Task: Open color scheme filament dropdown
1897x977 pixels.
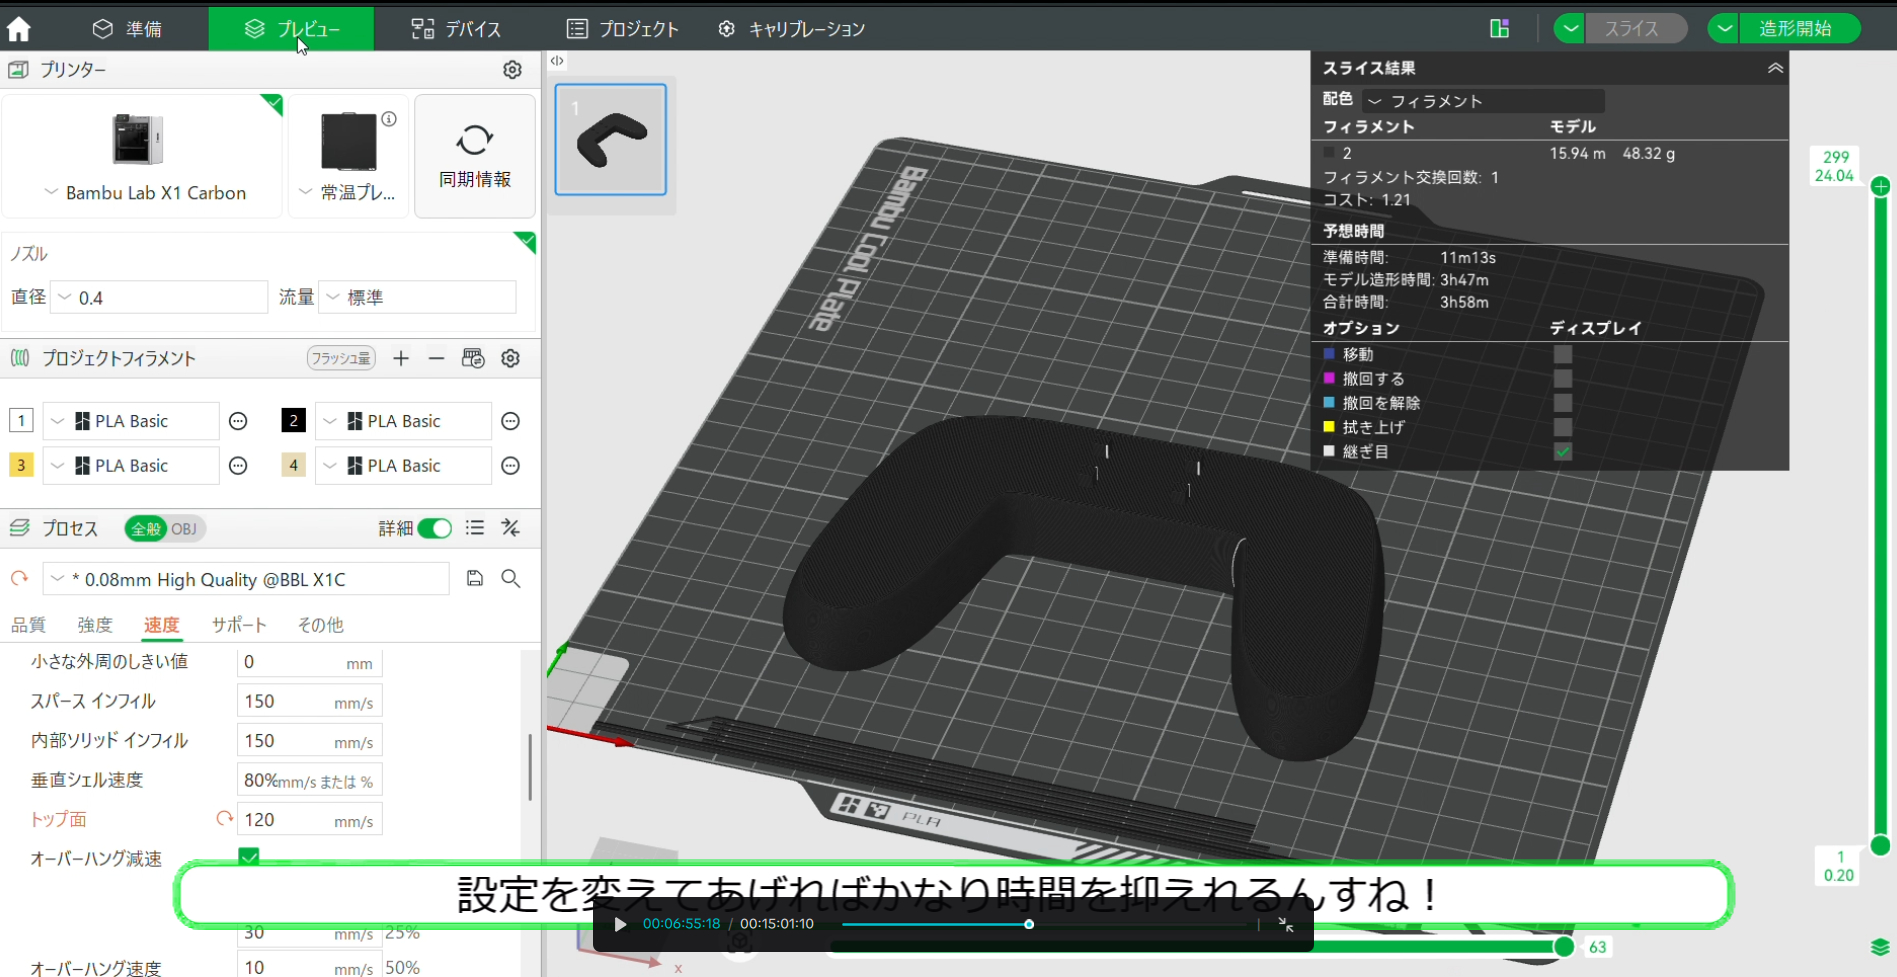Action: 1483,101
